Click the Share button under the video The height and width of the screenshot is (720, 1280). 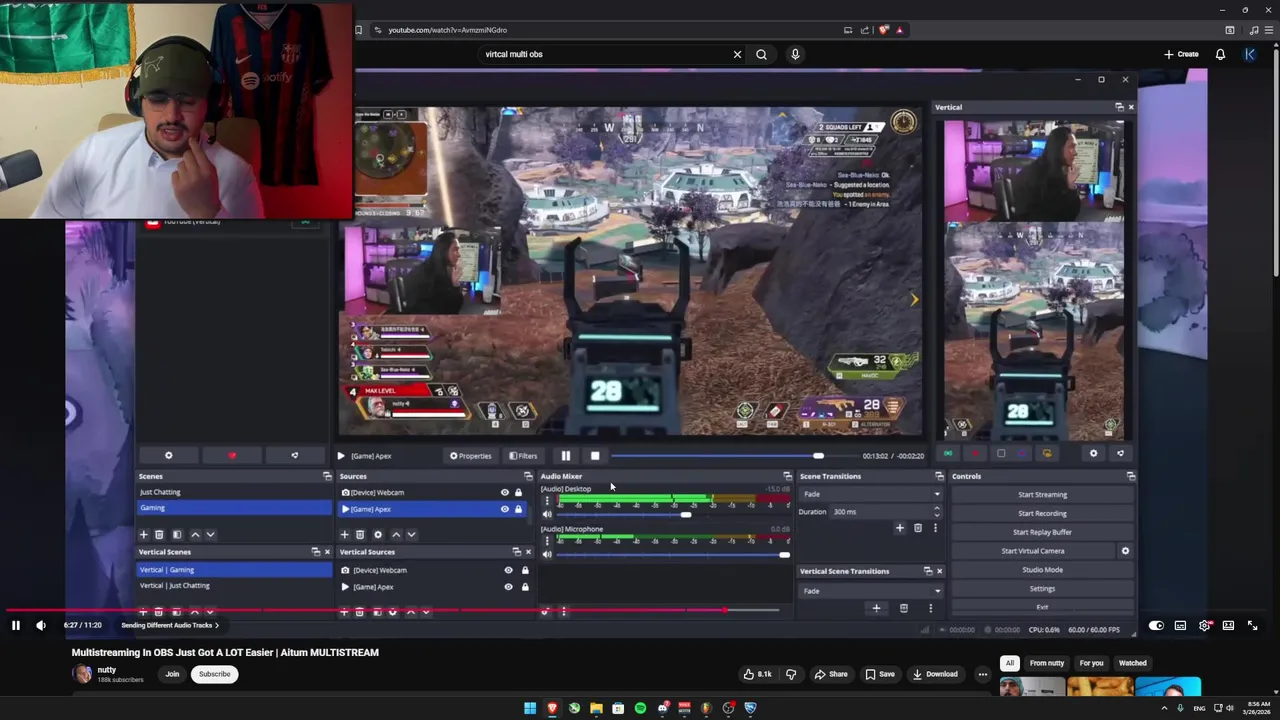[830, 674]
